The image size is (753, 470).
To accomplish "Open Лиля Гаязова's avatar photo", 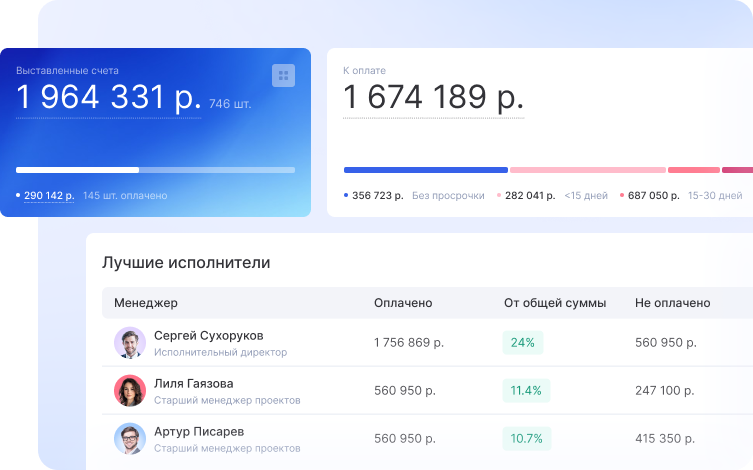I will (x=130, y=391).
